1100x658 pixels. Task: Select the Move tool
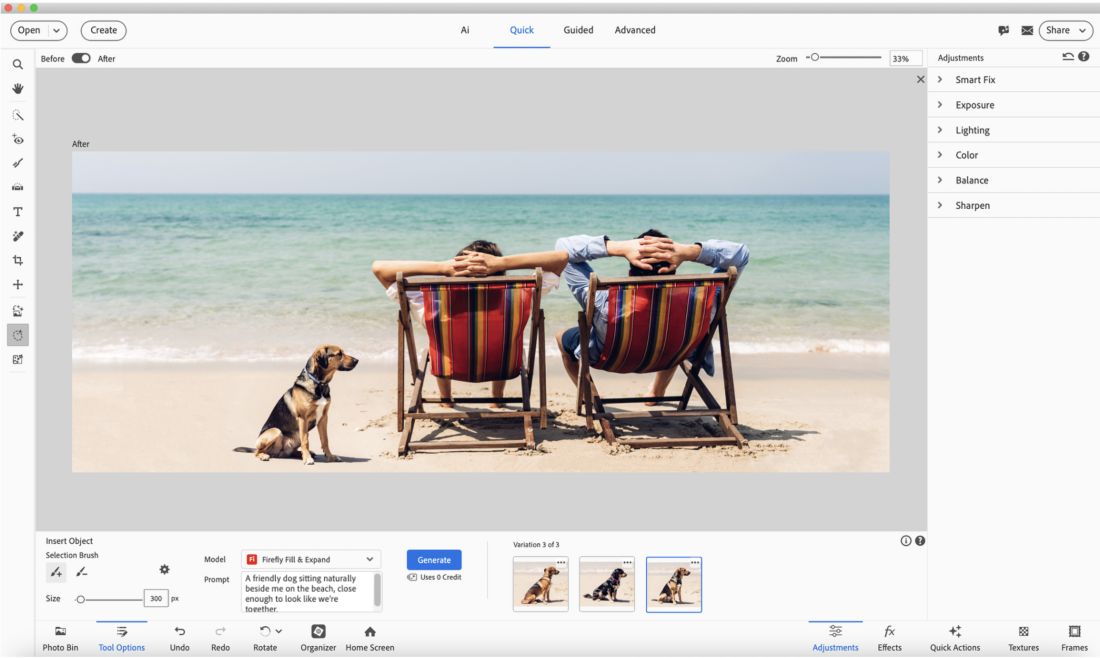(x=18, y=284)
